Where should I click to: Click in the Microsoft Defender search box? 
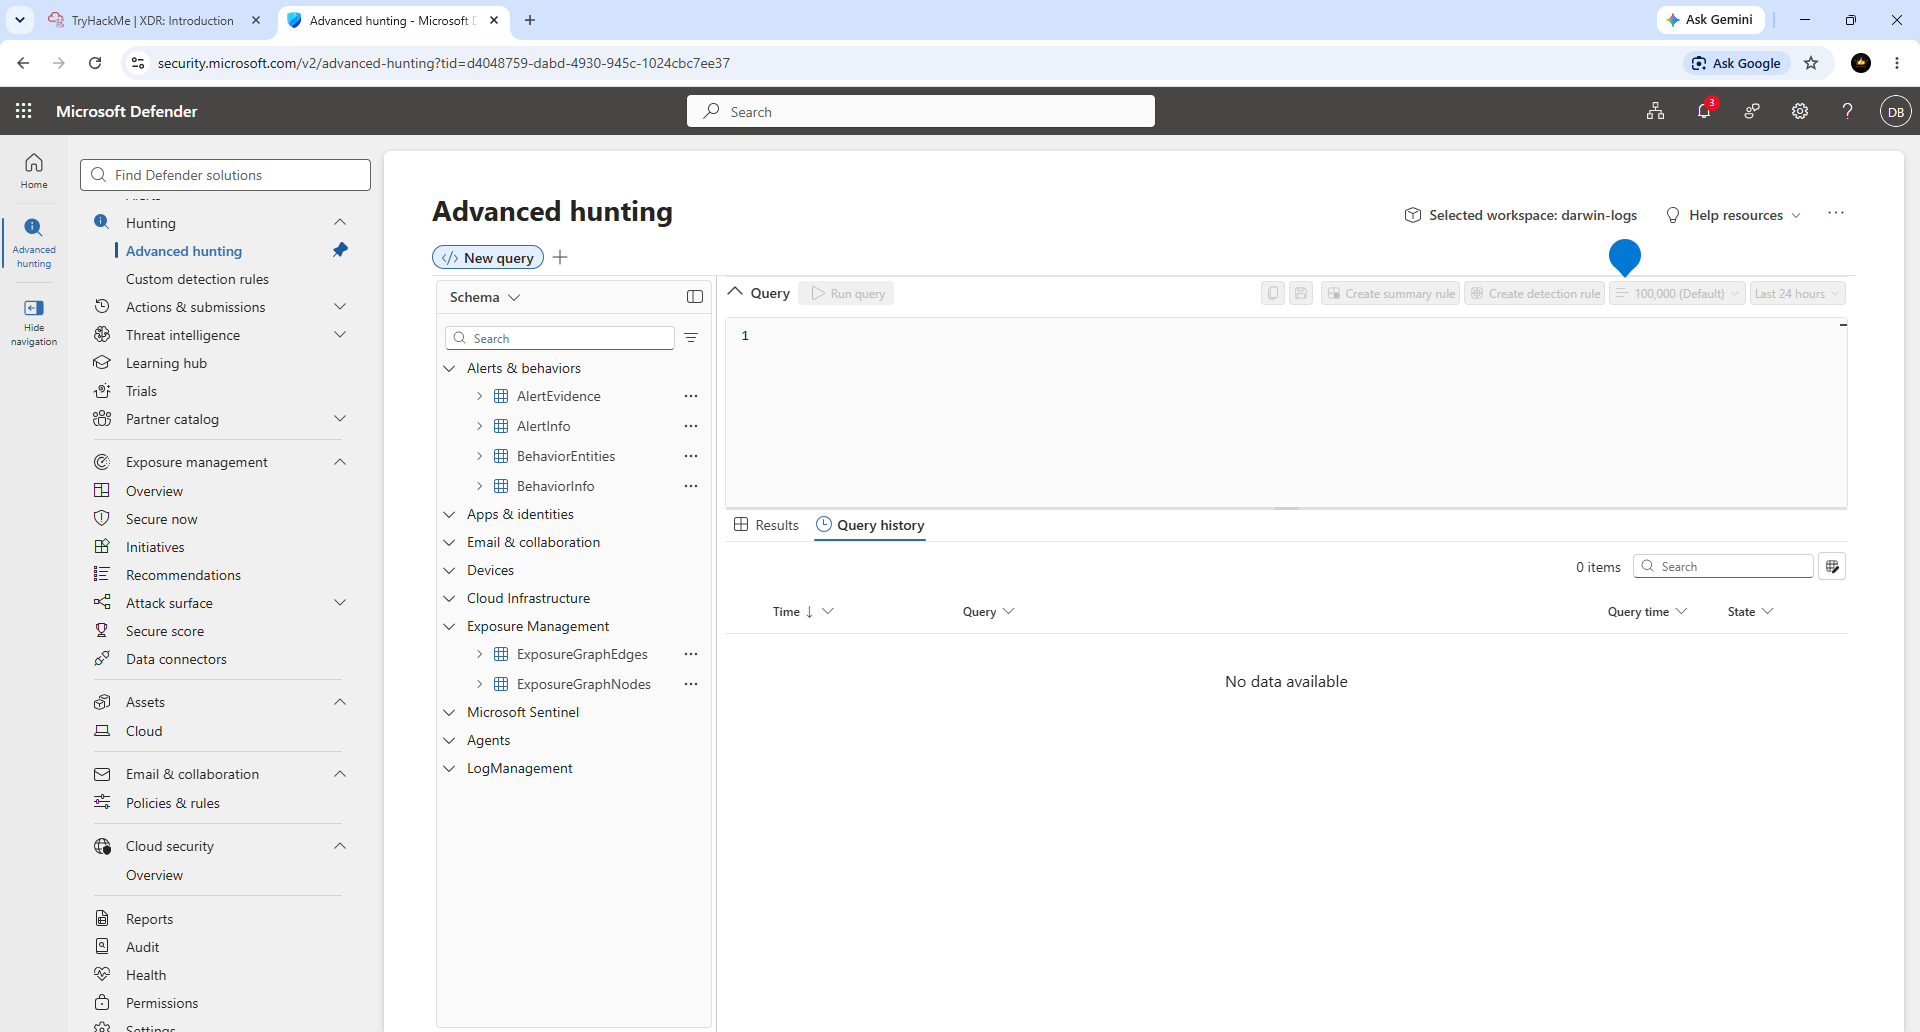[921, 111]
